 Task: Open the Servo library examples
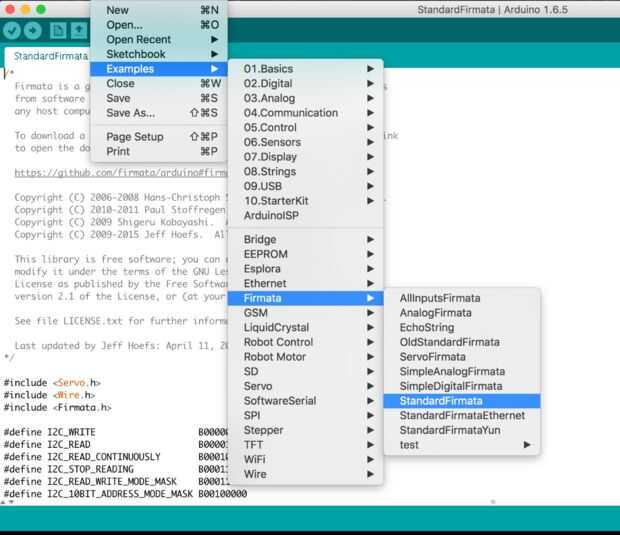click(x=305, y=386)
